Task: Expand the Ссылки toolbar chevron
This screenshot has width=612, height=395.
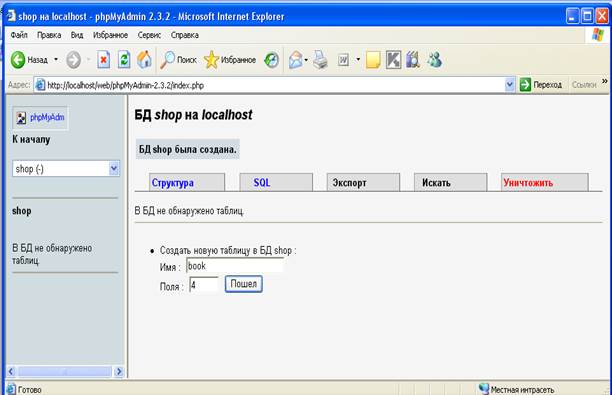Action: [605, 81]
